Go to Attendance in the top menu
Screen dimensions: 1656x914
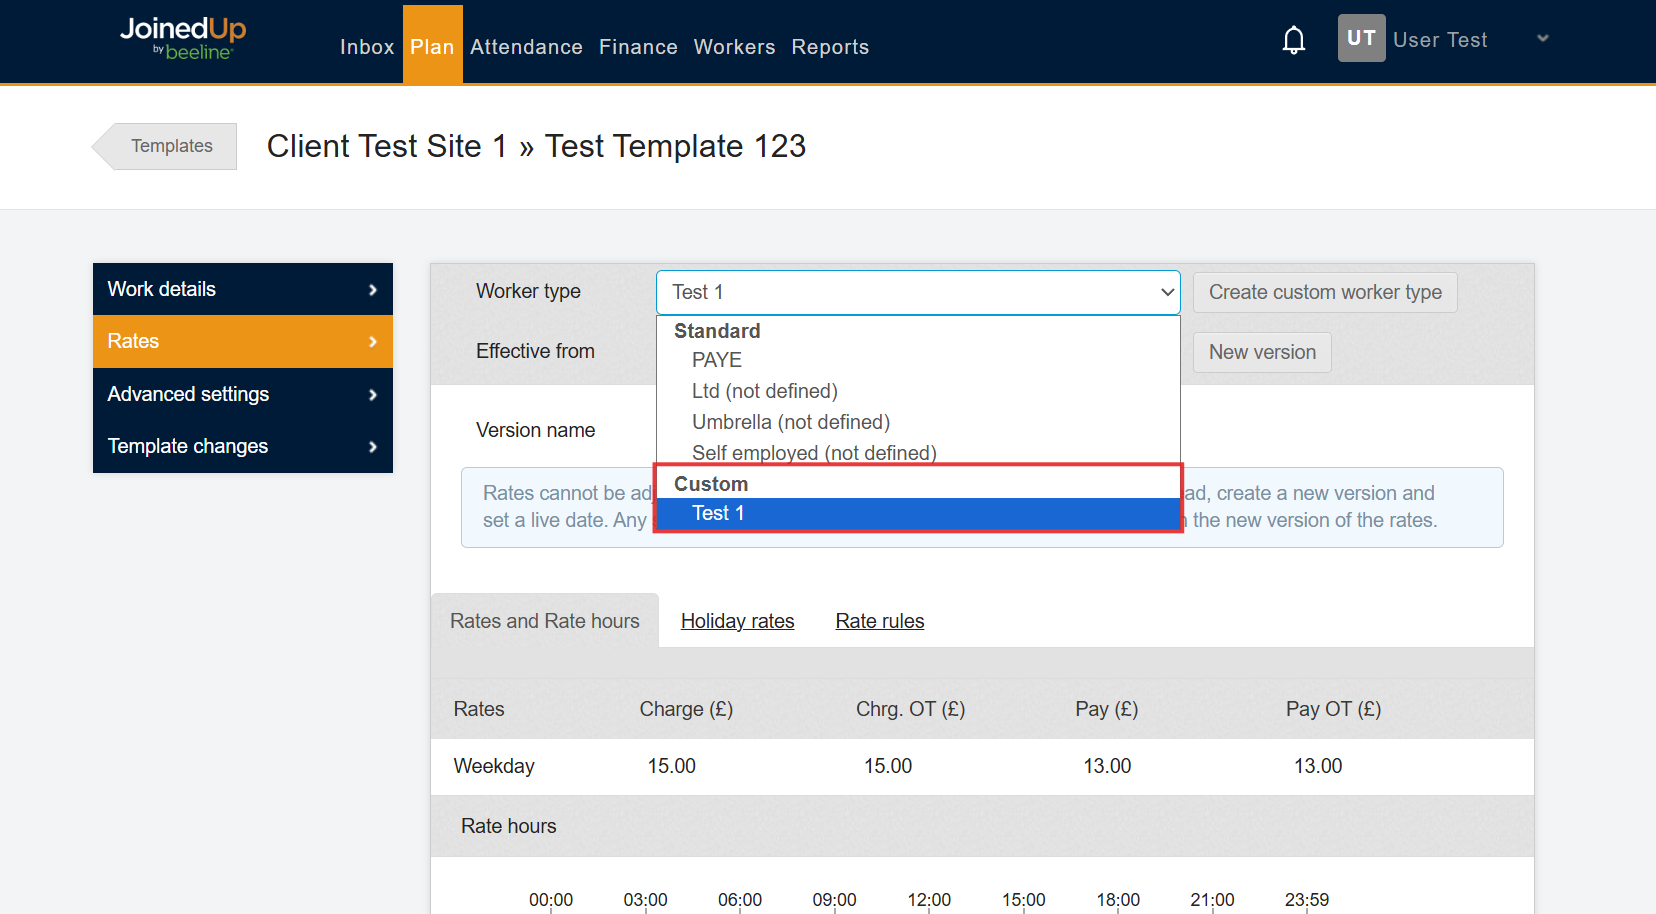point(526,47)
